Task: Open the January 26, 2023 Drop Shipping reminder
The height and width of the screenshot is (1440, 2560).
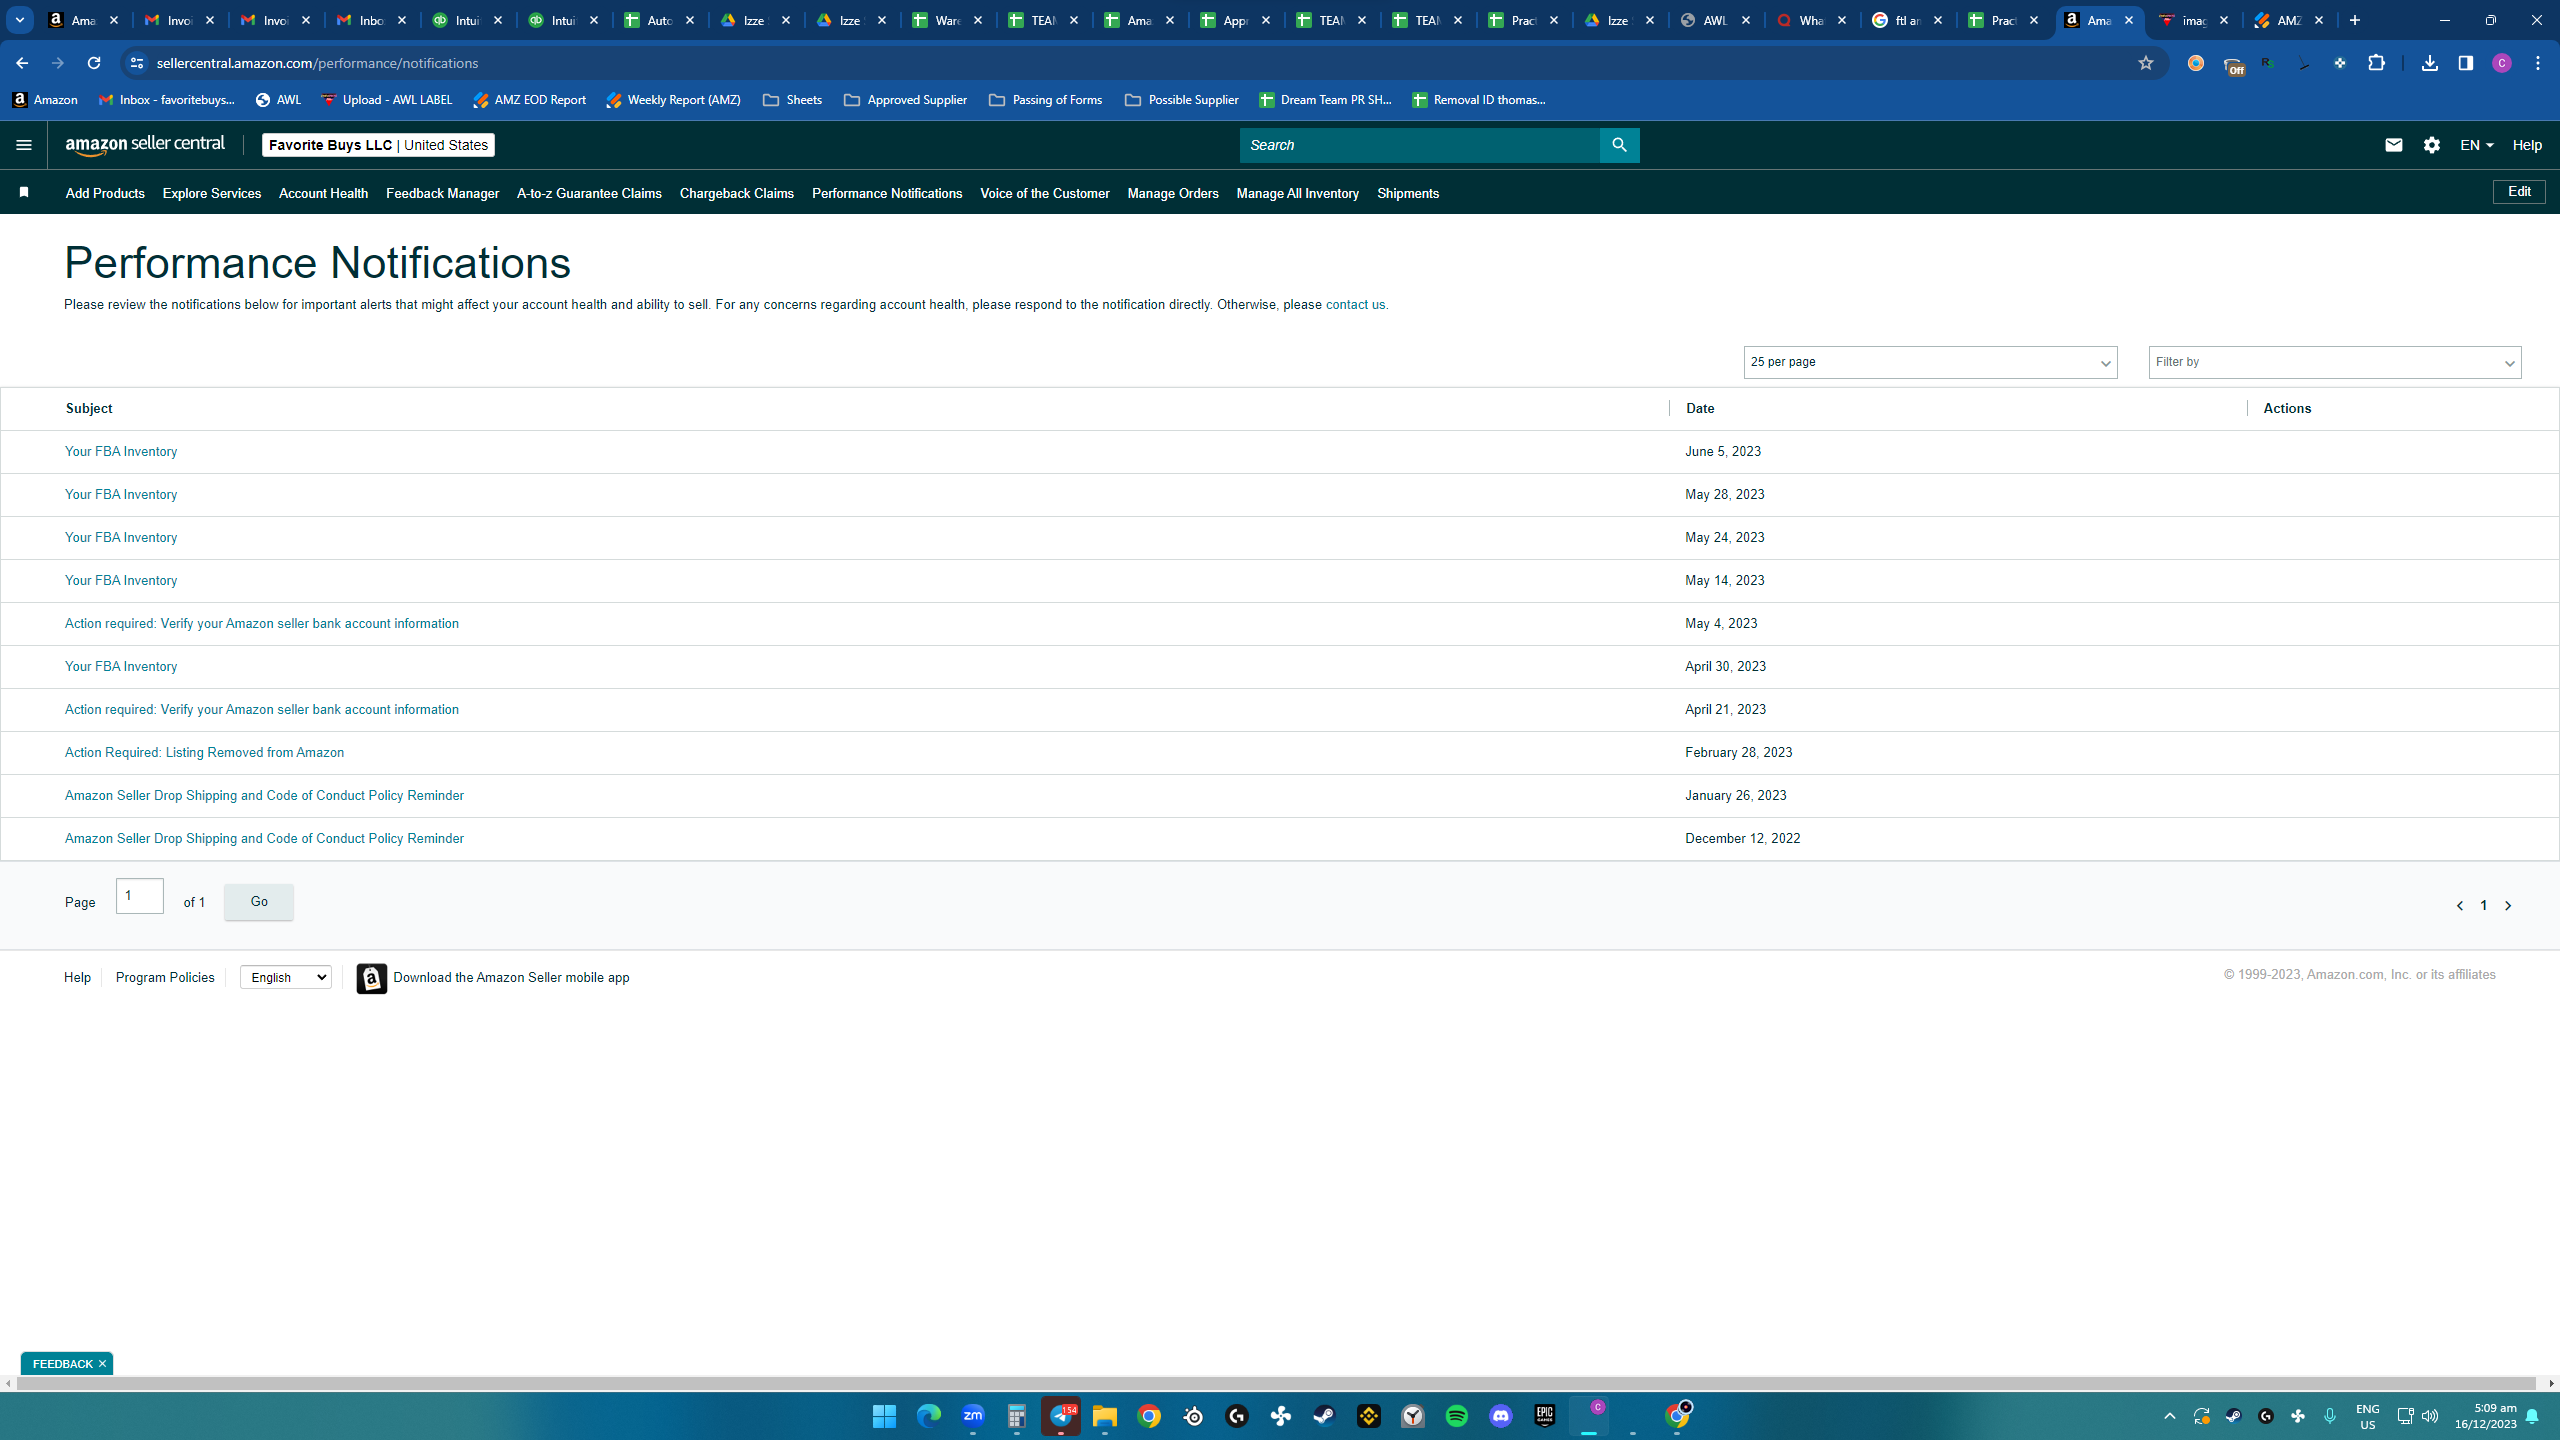Action: [x=264, y=796]
